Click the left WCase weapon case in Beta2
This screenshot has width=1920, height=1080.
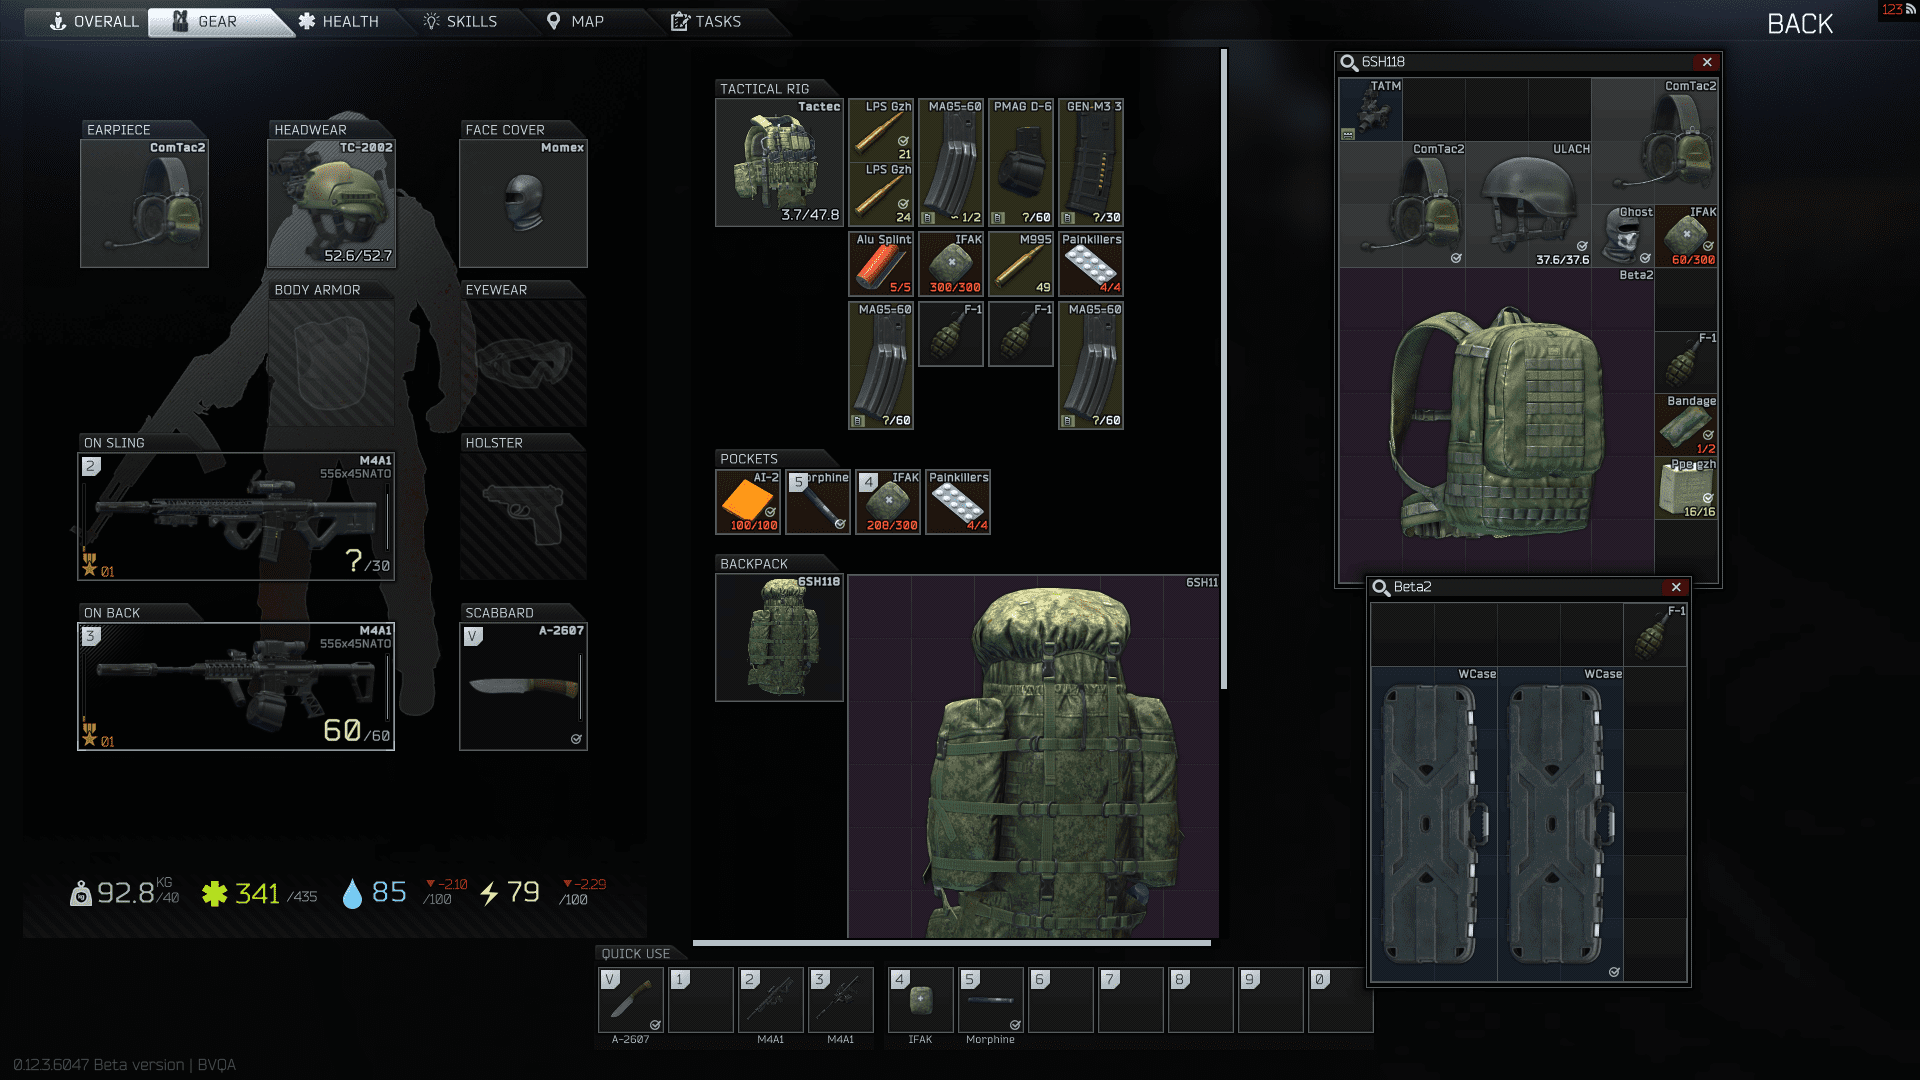point(1433,824)
